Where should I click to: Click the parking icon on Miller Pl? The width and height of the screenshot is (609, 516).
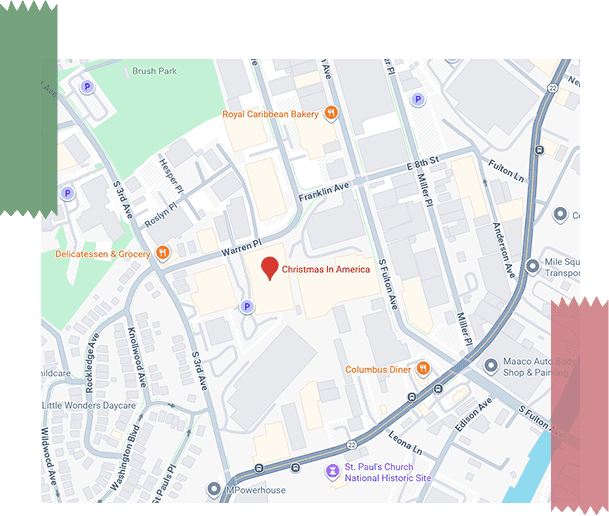(x=418, y=99)
